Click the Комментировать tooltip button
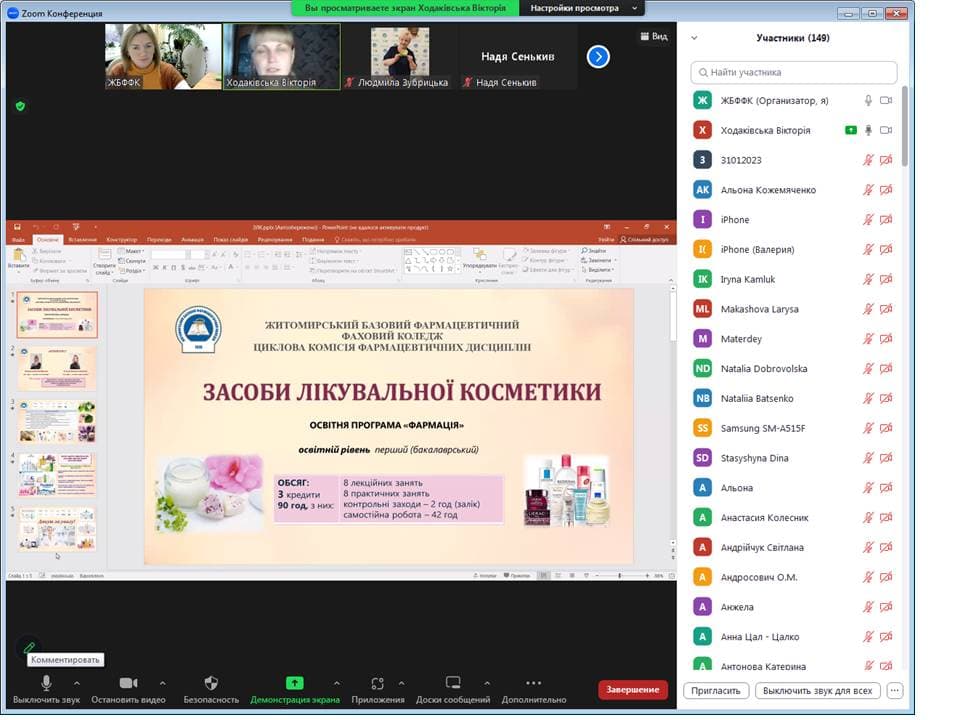This screenshot has width=960, height=720. click(x=65, y=659)
